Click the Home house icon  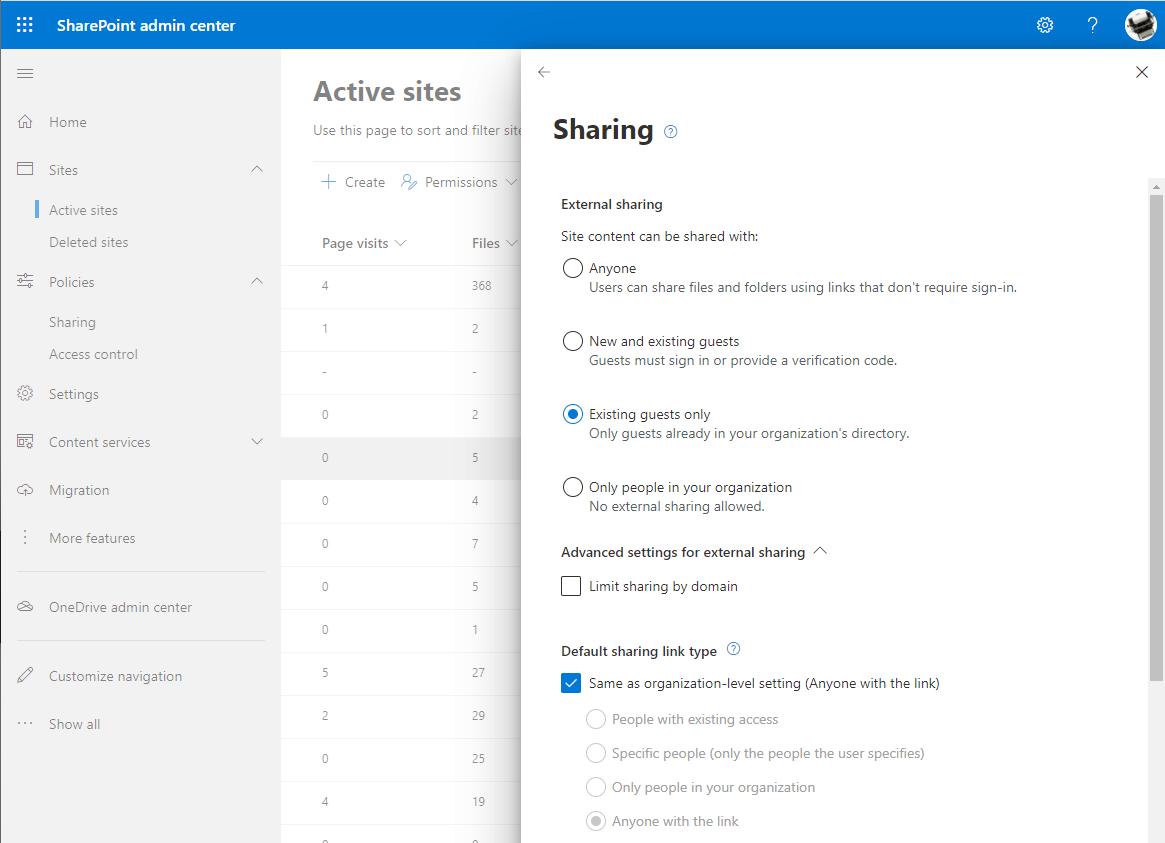click(25, 122)
